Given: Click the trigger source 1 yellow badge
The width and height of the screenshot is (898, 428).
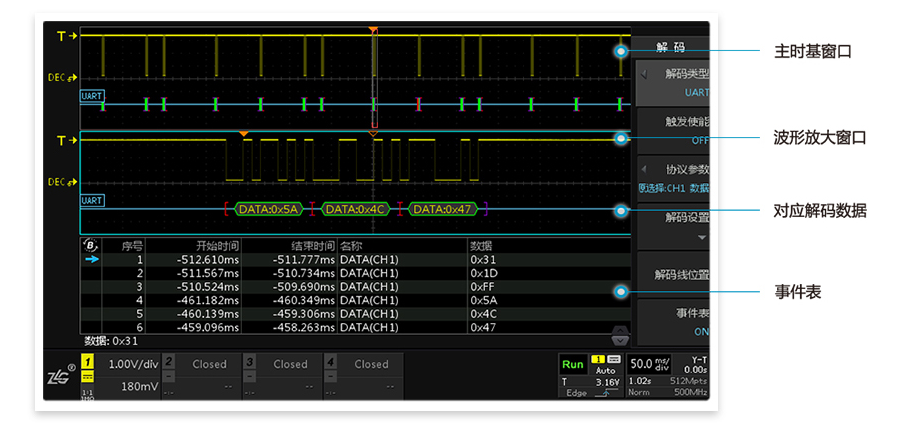Looking at the screenshot, I should [x=596, y=359].
